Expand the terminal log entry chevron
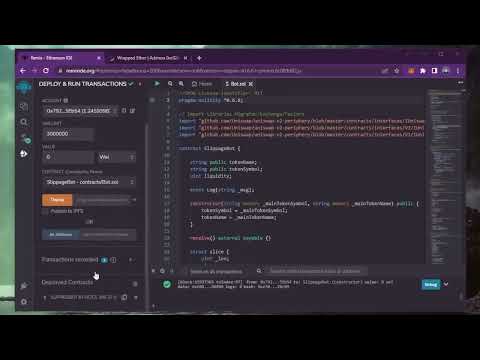 click(446, 284)
